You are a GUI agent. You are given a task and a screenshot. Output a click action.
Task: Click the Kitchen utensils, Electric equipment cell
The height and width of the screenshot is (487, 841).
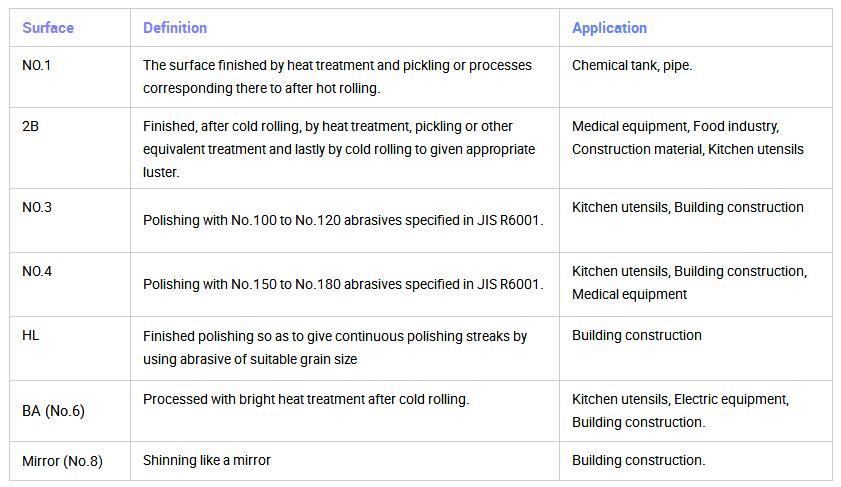tap(696, 411)
